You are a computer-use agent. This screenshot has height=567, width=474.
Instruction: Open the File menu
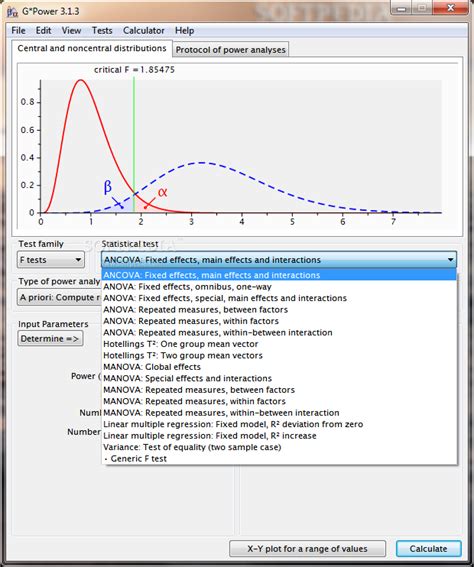tap(18, 31)
